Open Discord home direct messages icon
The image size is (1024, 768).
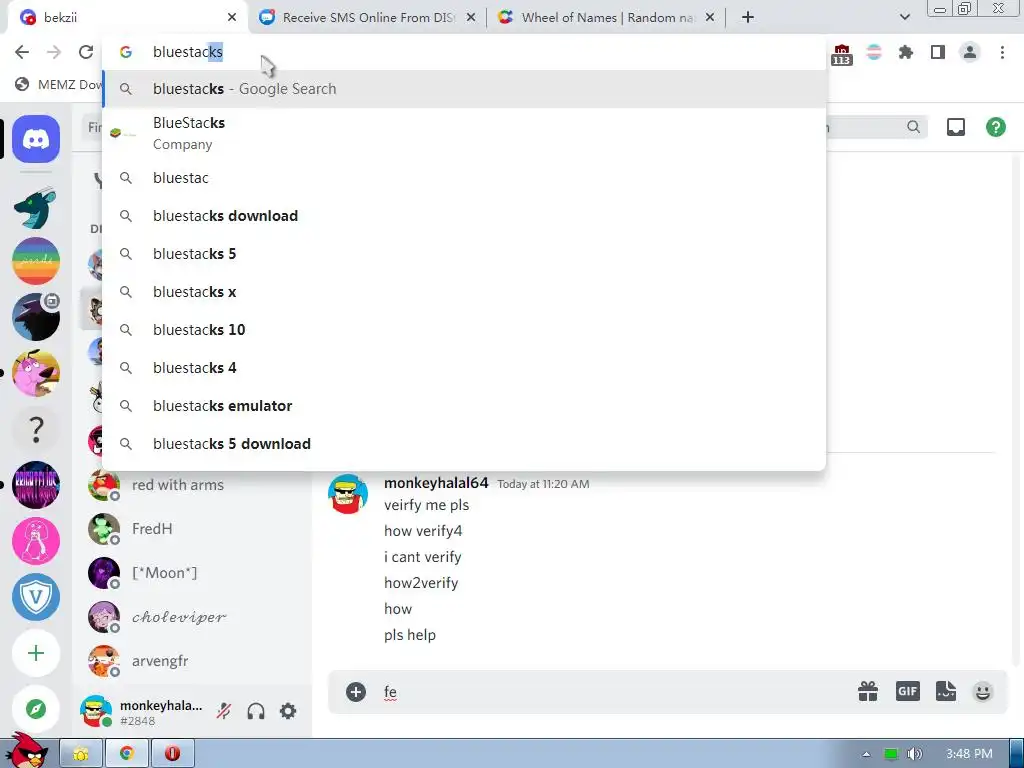[x=36, y=138]
